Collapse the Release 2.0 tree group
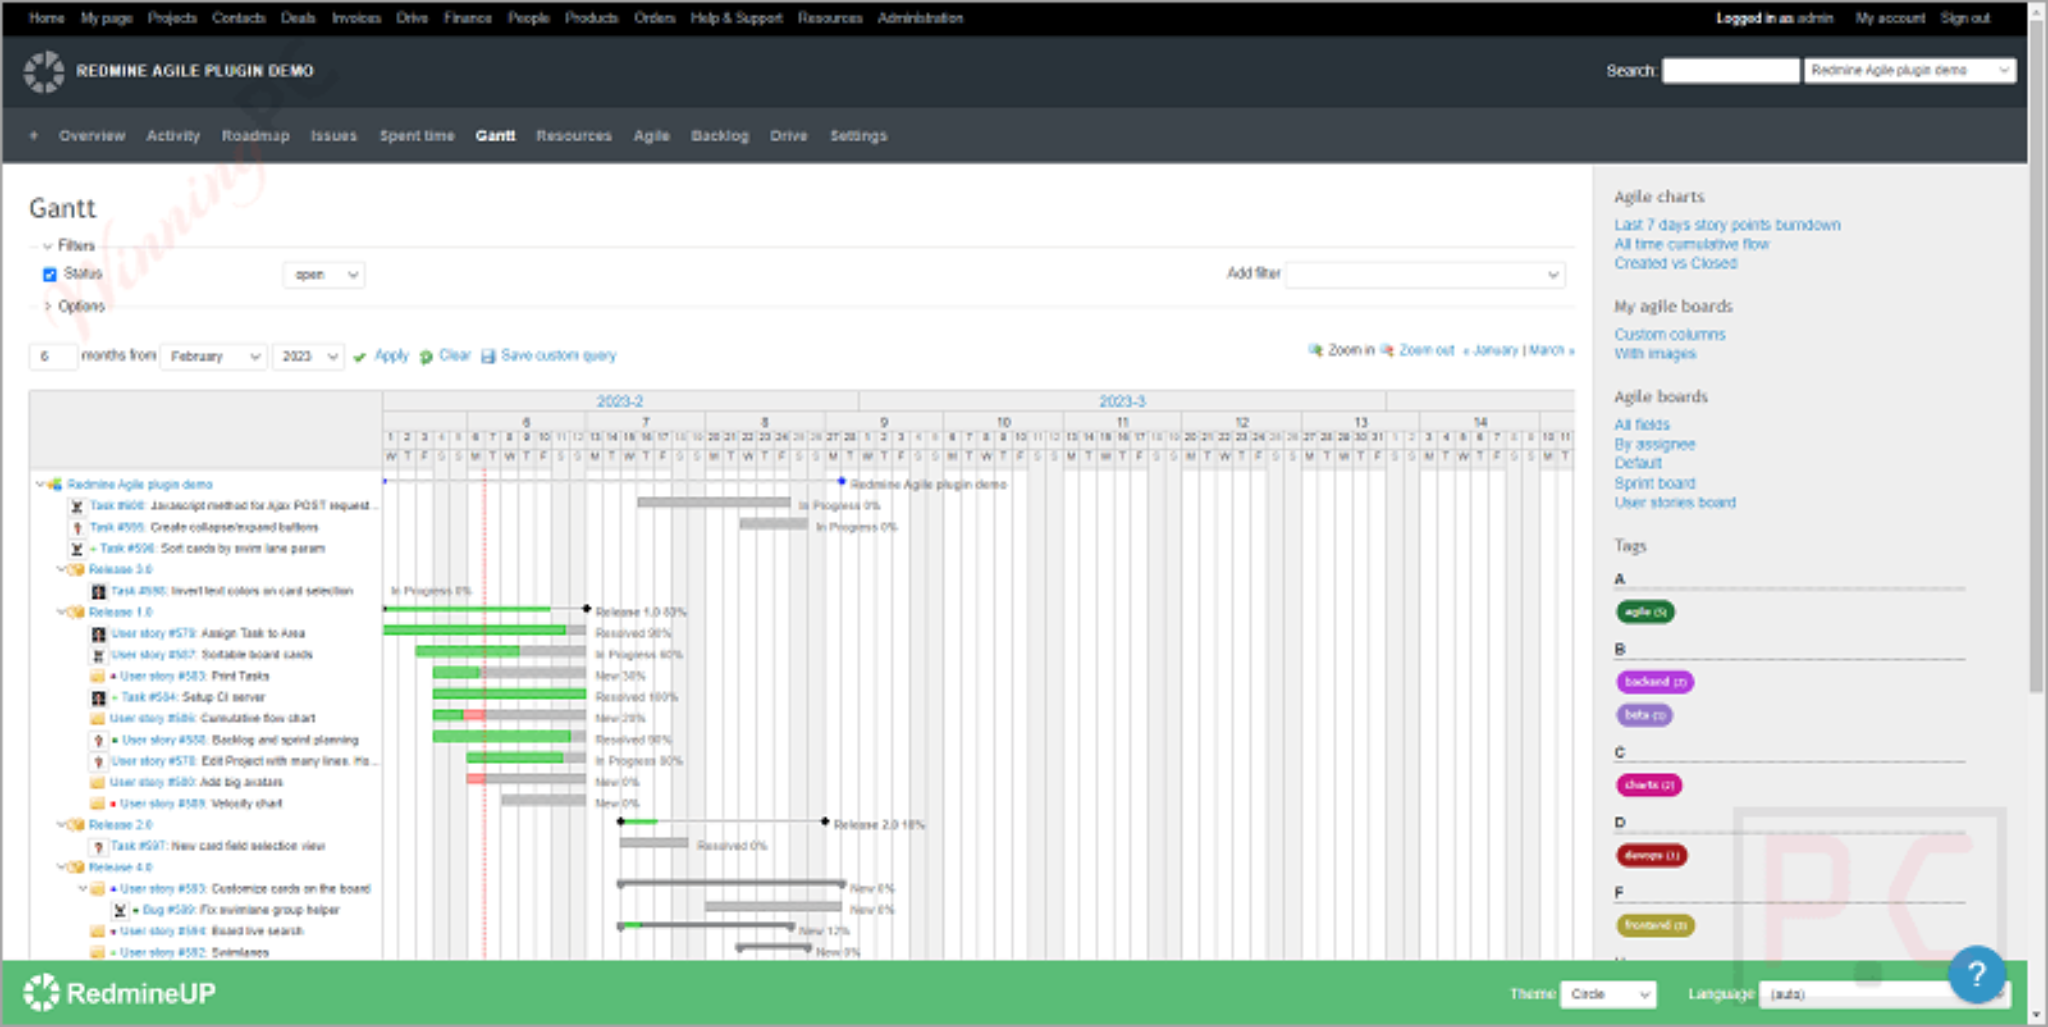Viewport: 2048px width, 1027px height. [61, 825]
